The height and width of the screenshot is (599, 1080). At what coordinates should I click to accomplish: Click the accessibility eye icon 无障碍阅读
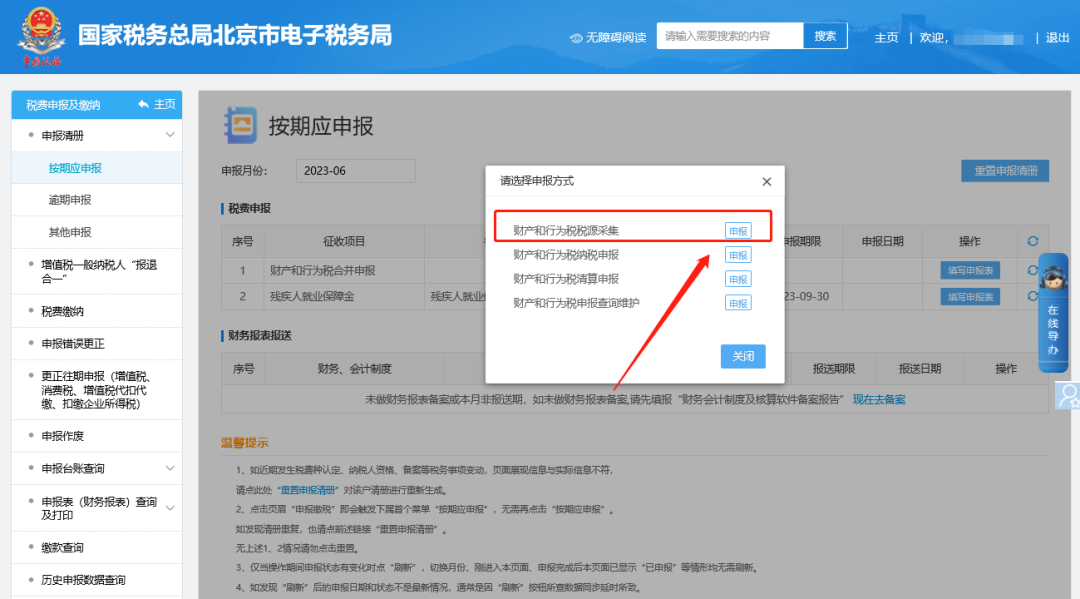[576, 38]
